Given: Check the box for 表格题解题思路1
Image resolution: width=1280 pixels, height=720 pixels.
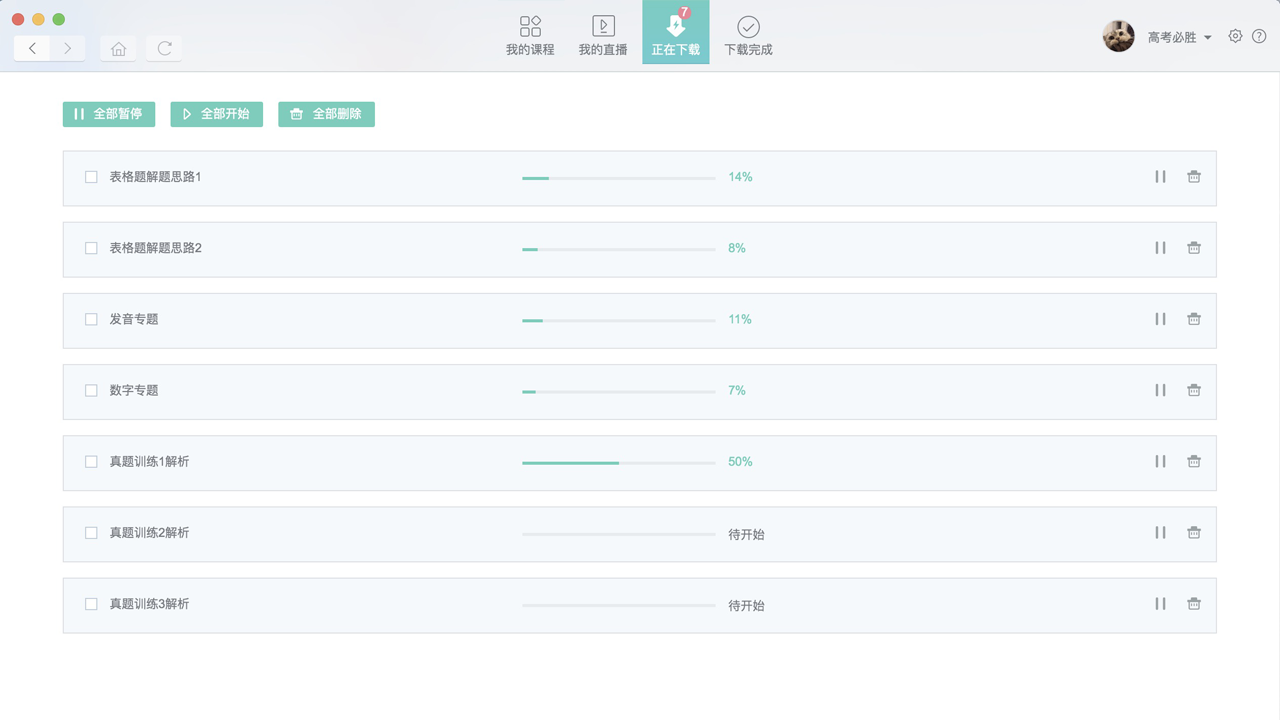Looking at the screenshot, I should [91, 177].
